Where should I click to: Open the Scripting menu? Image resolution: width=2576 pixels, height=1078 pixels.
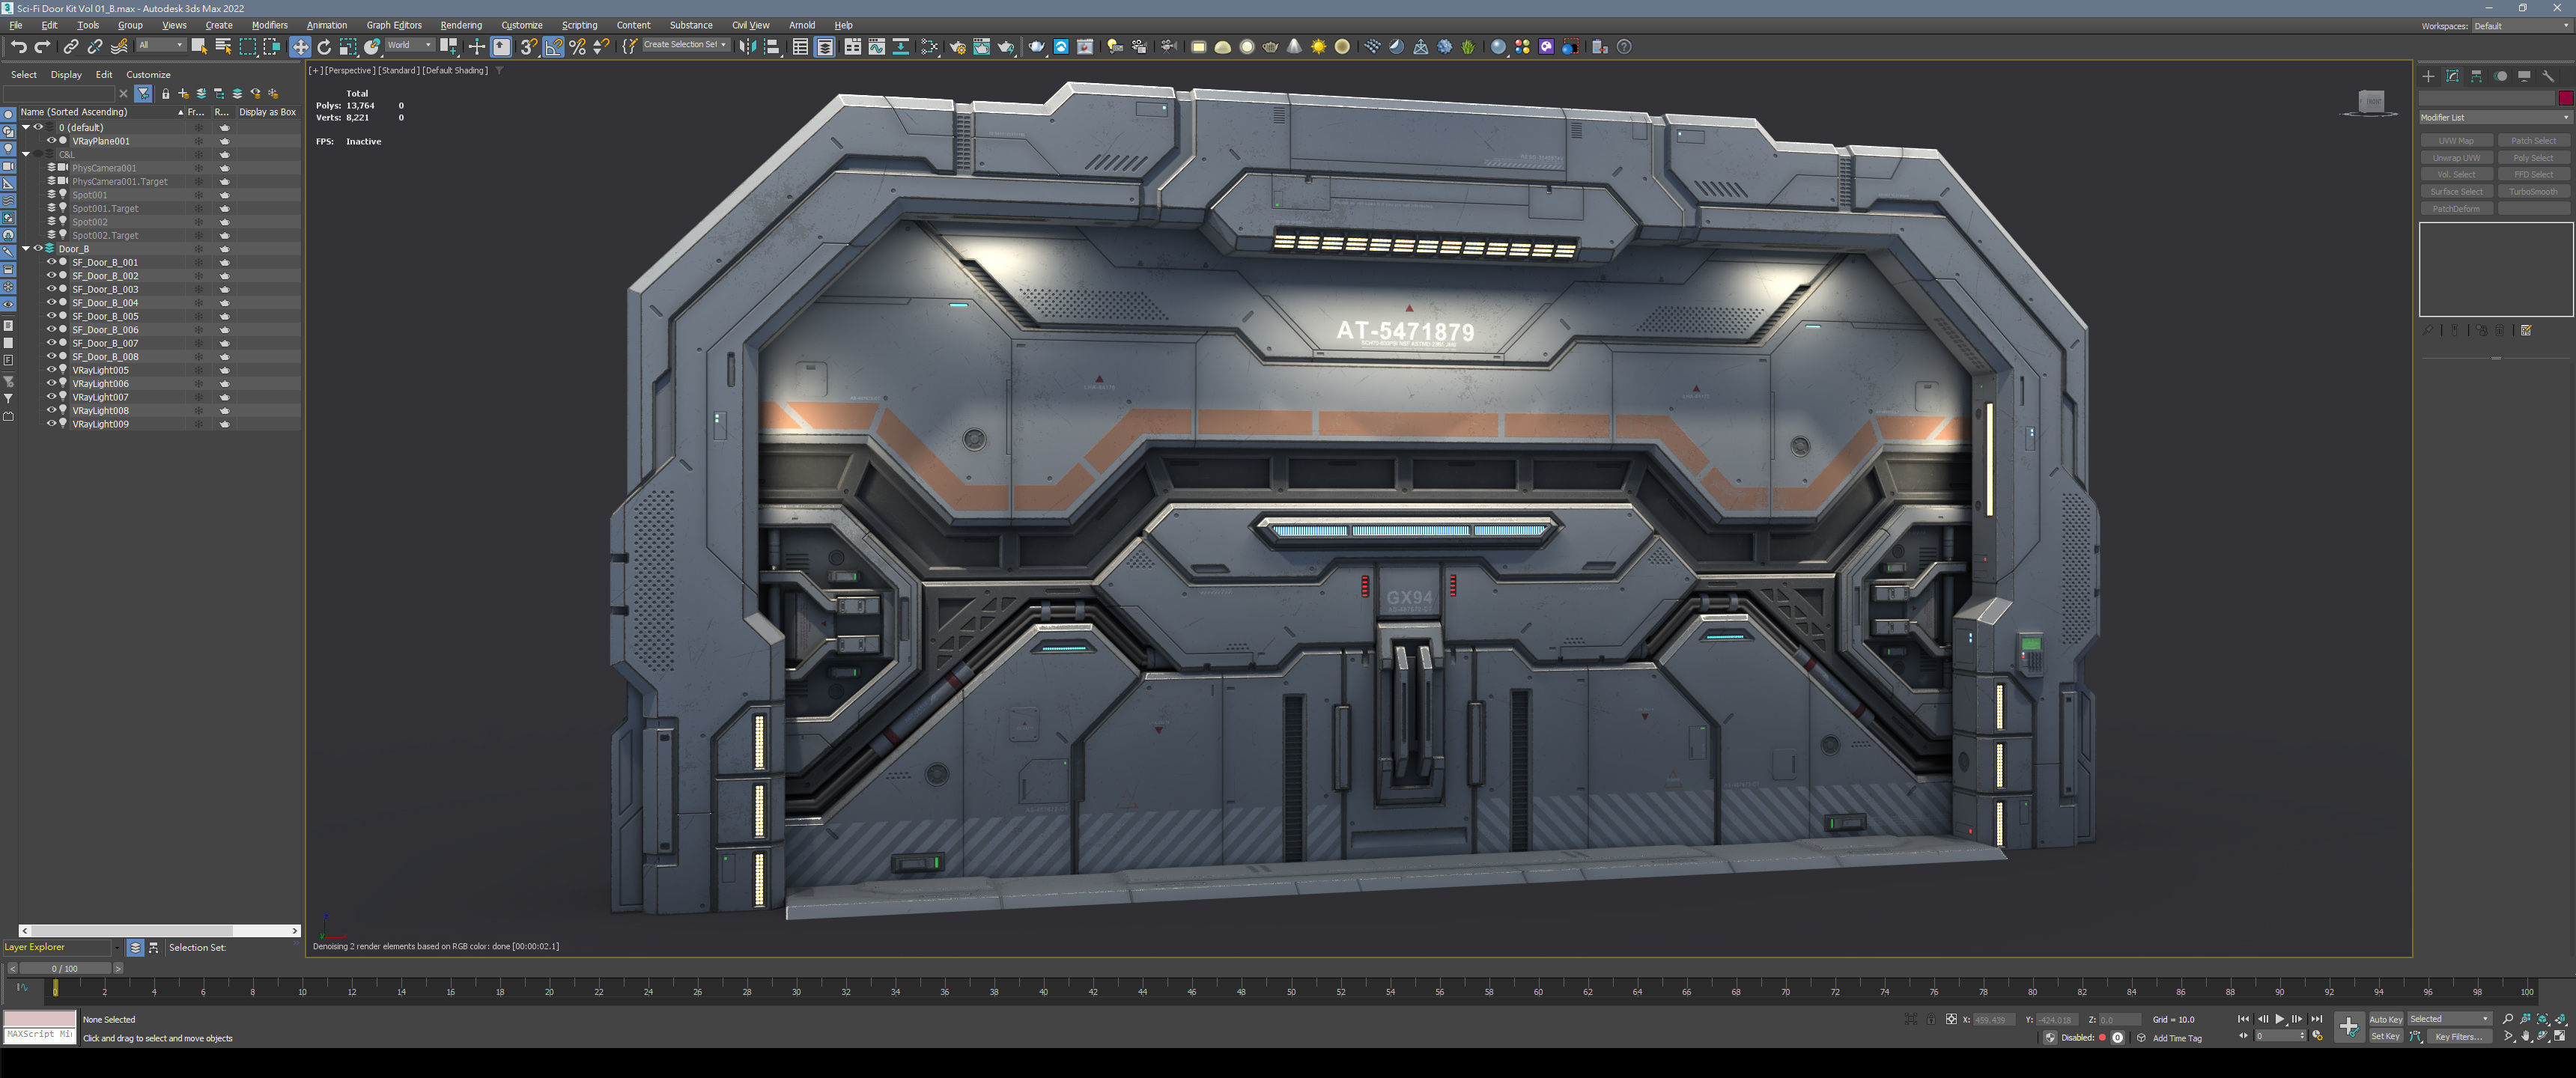point(579,25)
